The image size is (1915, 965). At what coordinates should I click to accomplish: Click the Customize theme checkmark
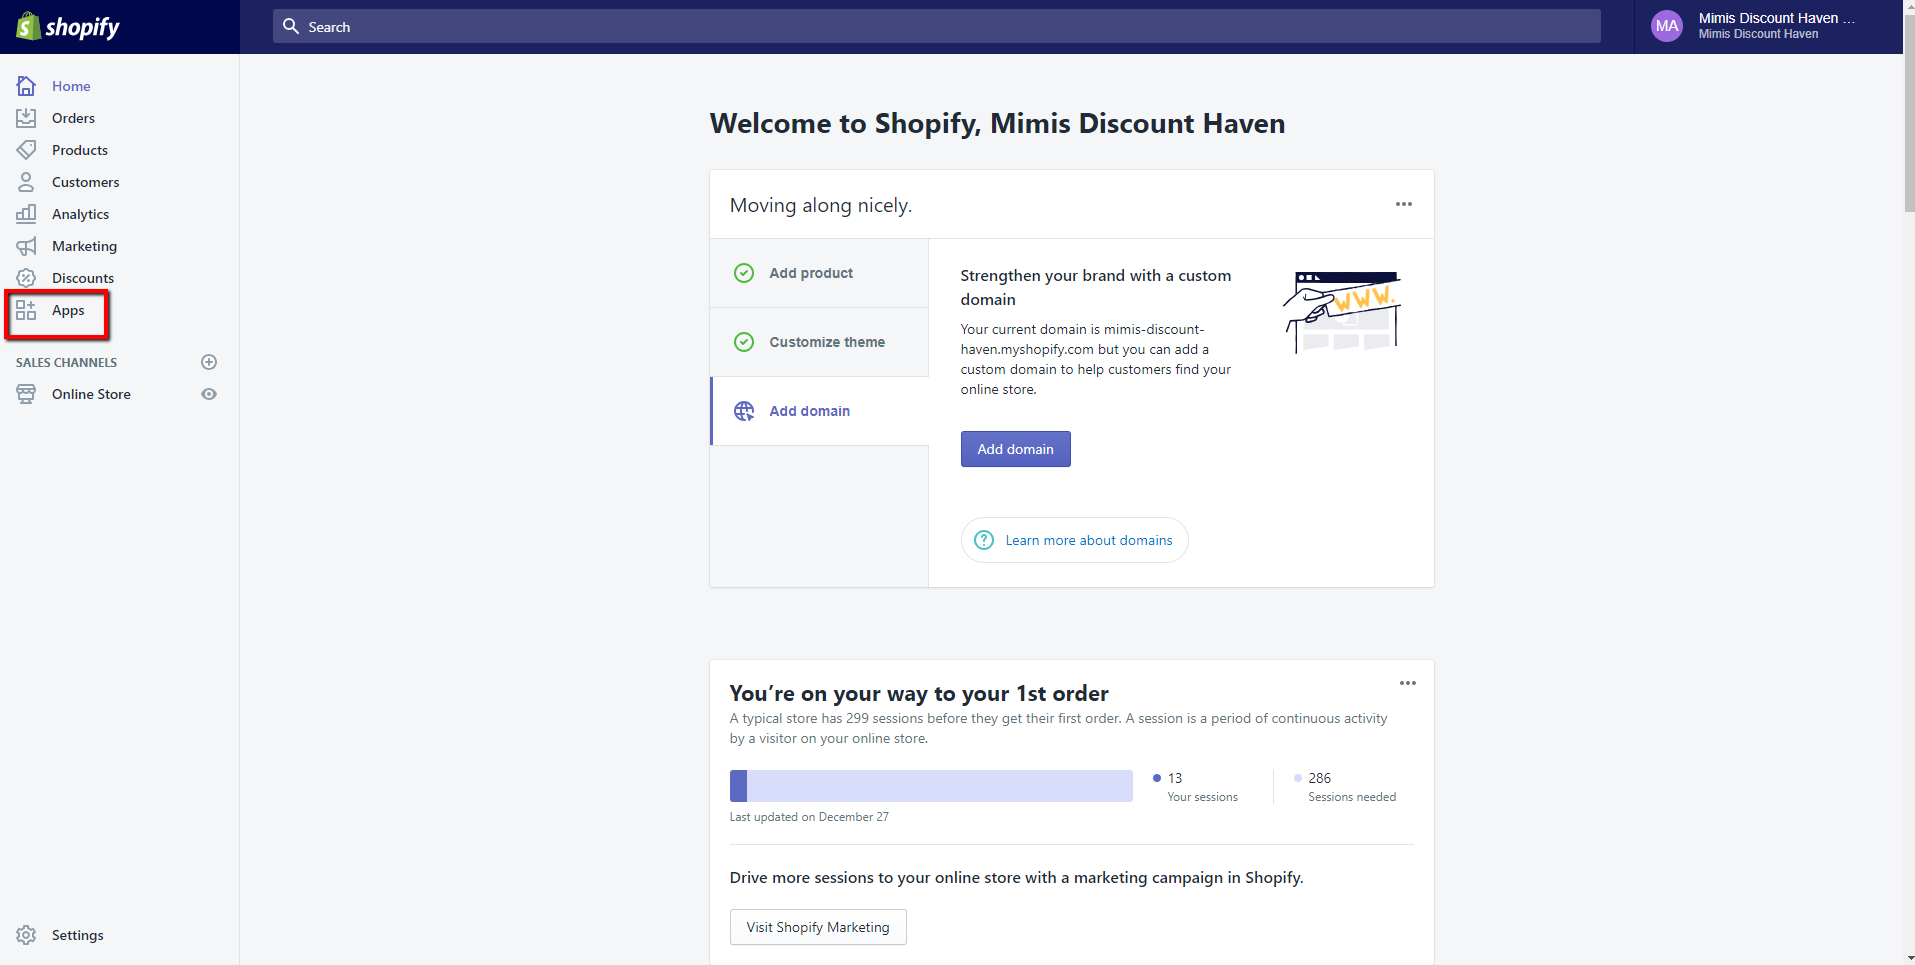(x=744, y=342)
